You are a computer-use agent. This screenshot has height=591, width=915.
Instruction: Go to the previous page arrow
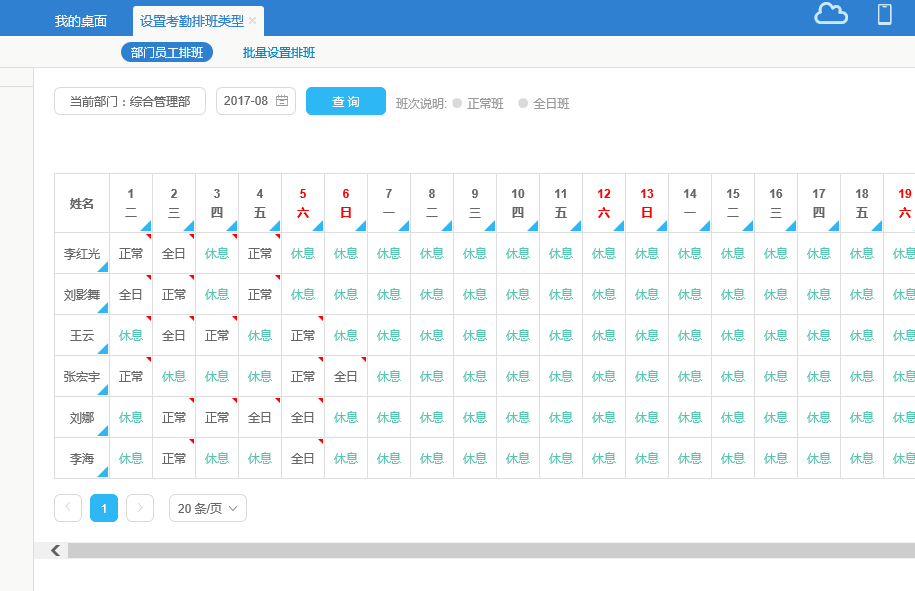(68, 508)
